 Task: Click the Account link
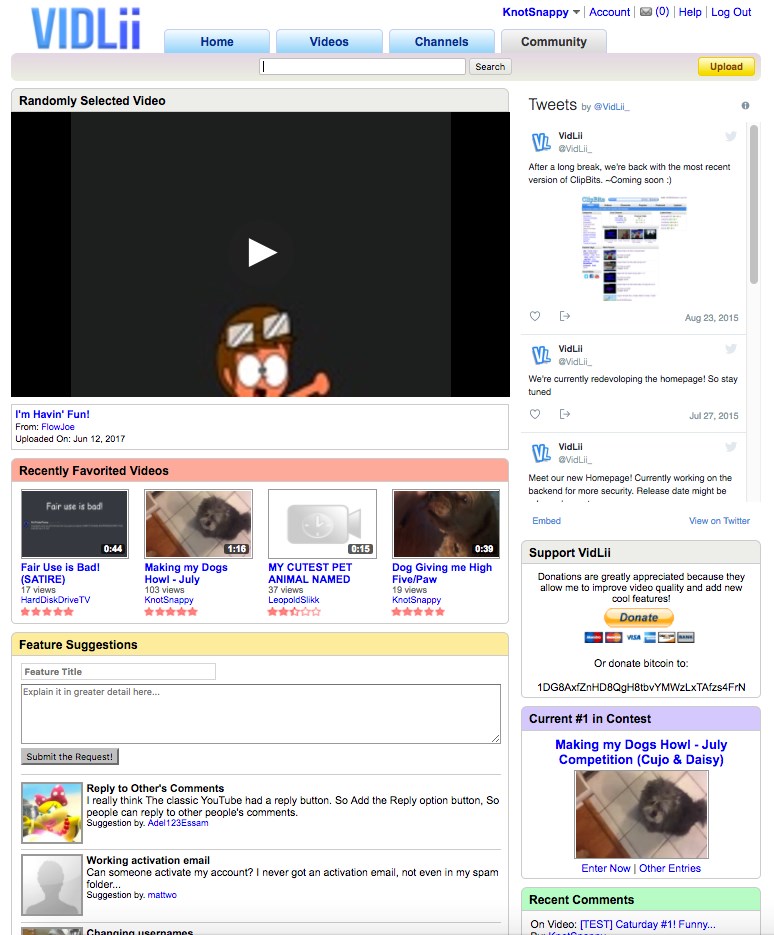(x=609, y=12)
